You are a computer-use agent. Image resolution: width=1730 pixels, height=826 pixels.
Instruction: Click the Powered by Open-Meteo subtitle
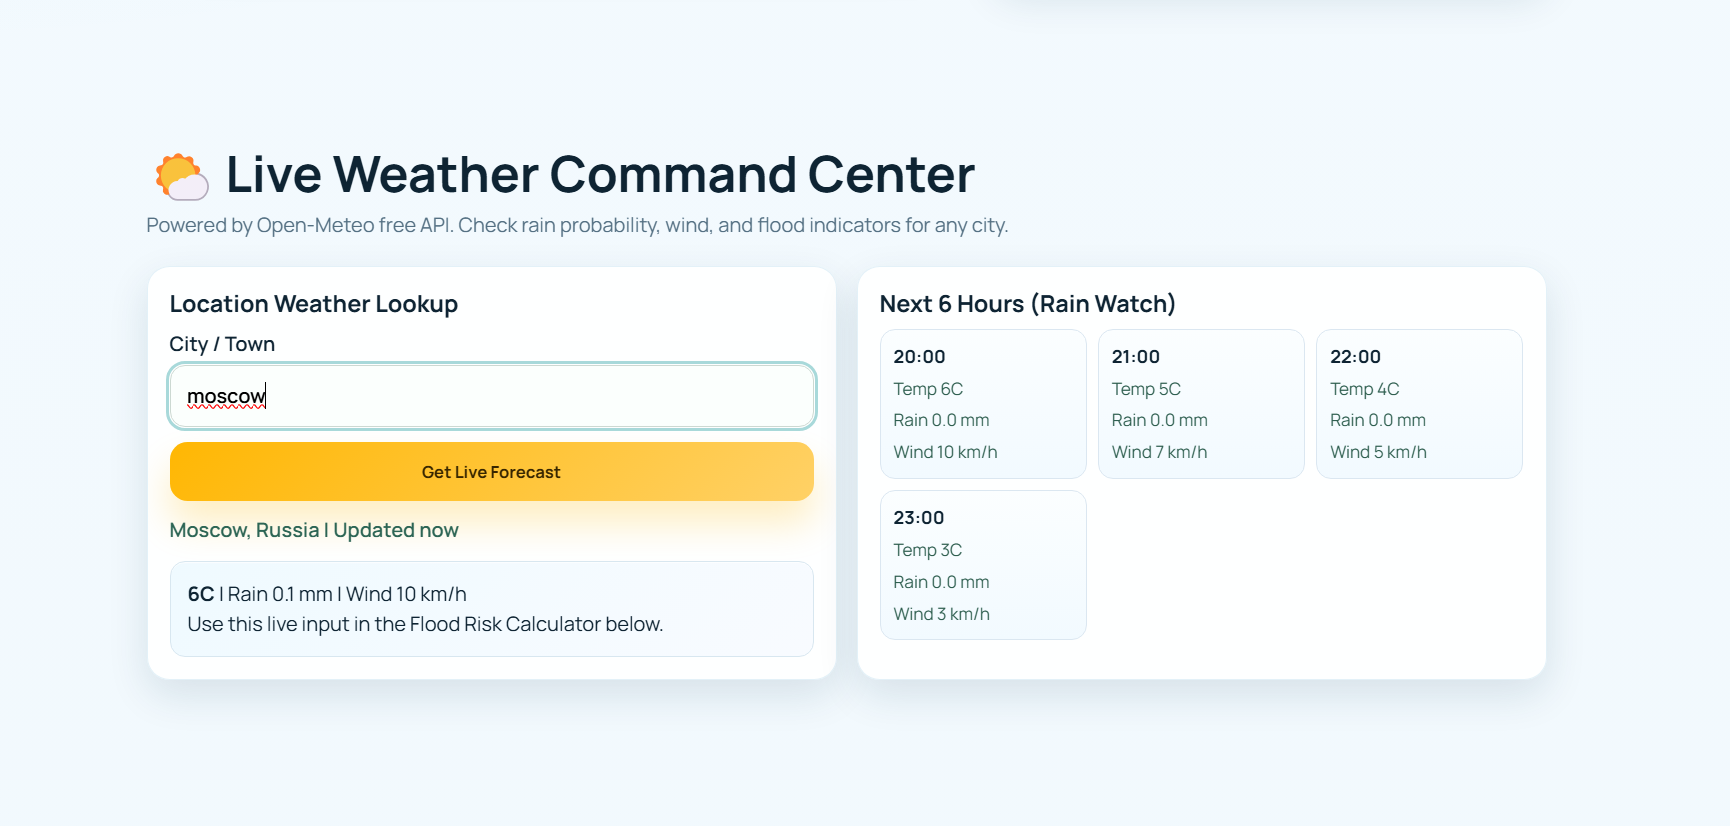(x=577, y=225)
